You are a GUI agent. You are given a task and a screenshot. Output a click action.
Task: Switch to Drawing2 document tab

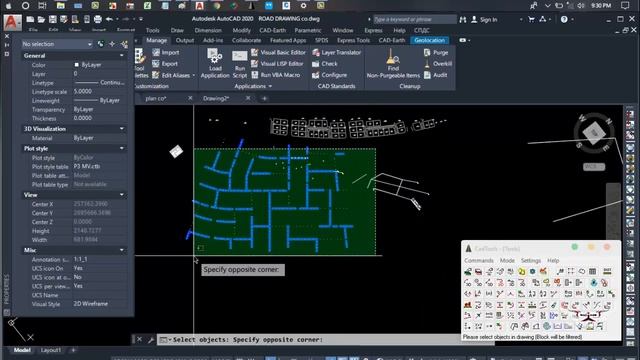click(x=216, y=98)
